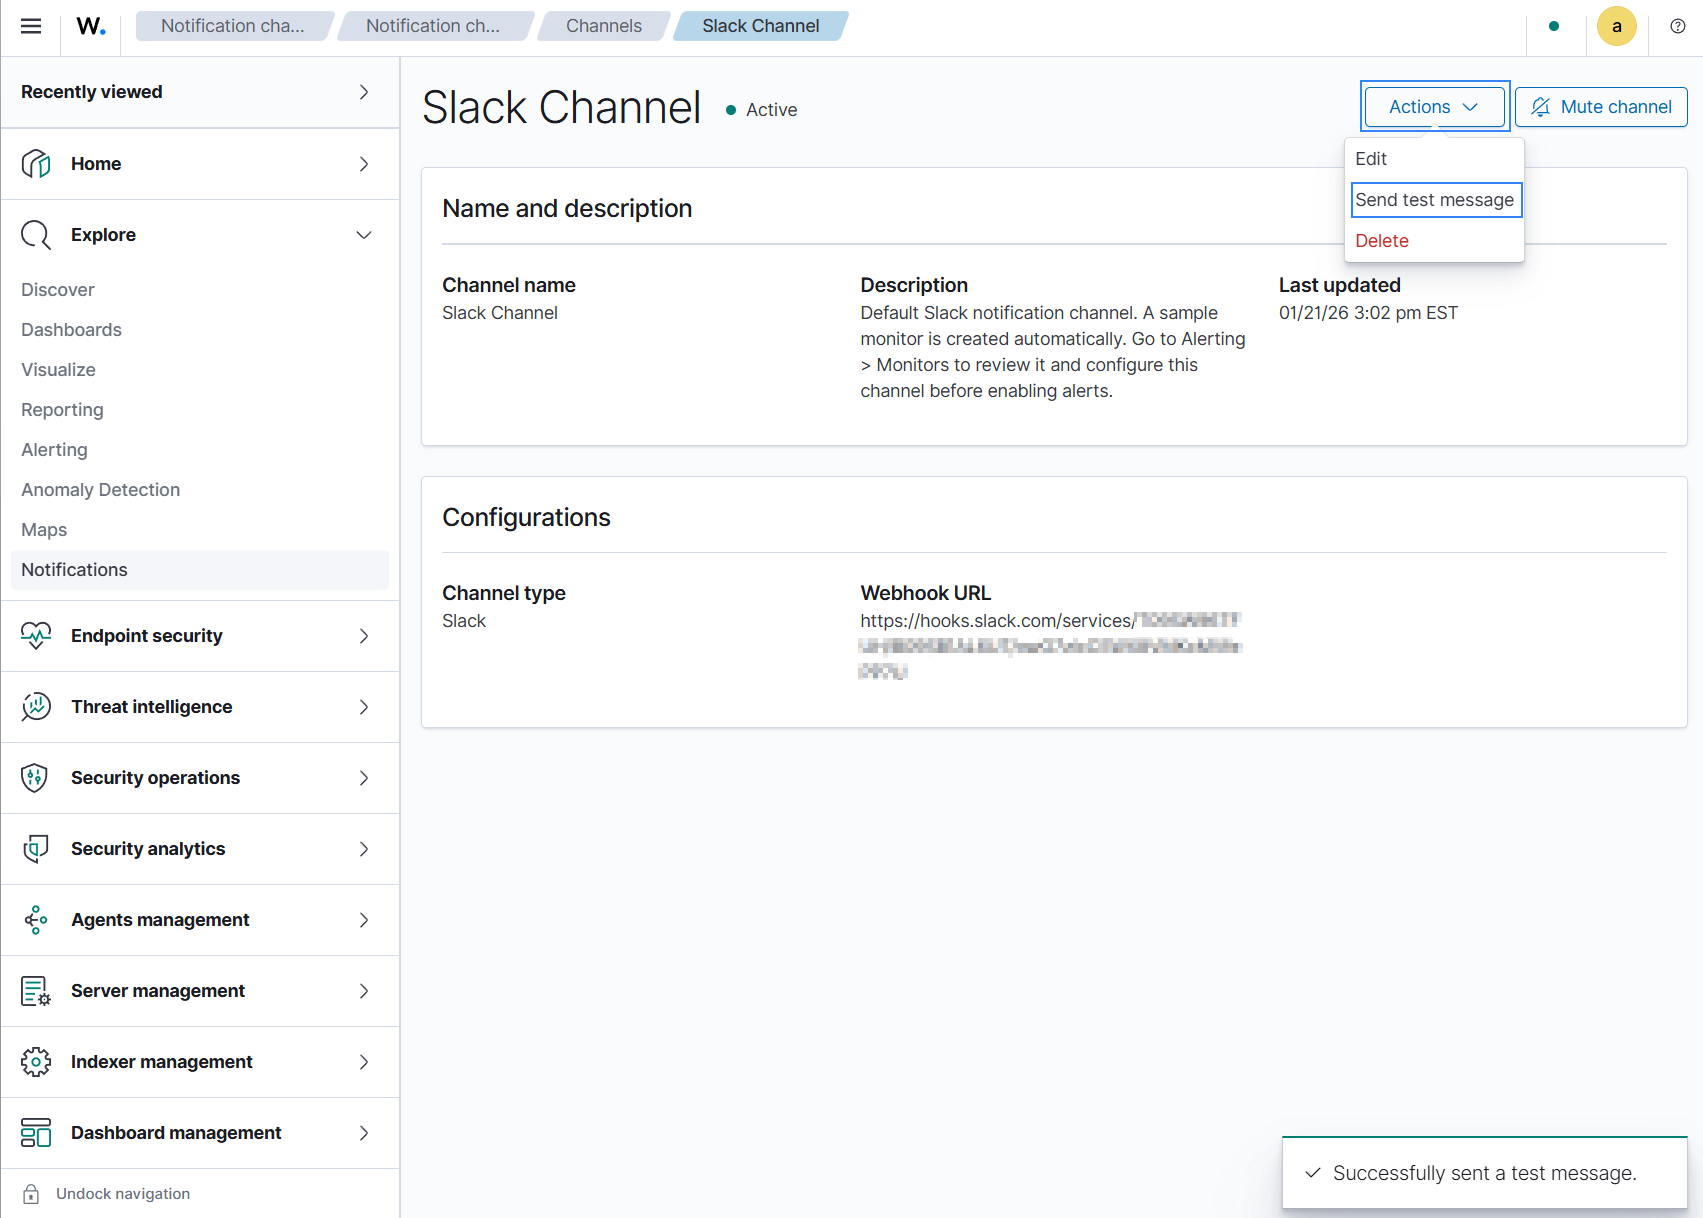This screenshot has width=1703, height=1218.
Task: Expand Threat intelligence chevron
Action: pos(364,707)
